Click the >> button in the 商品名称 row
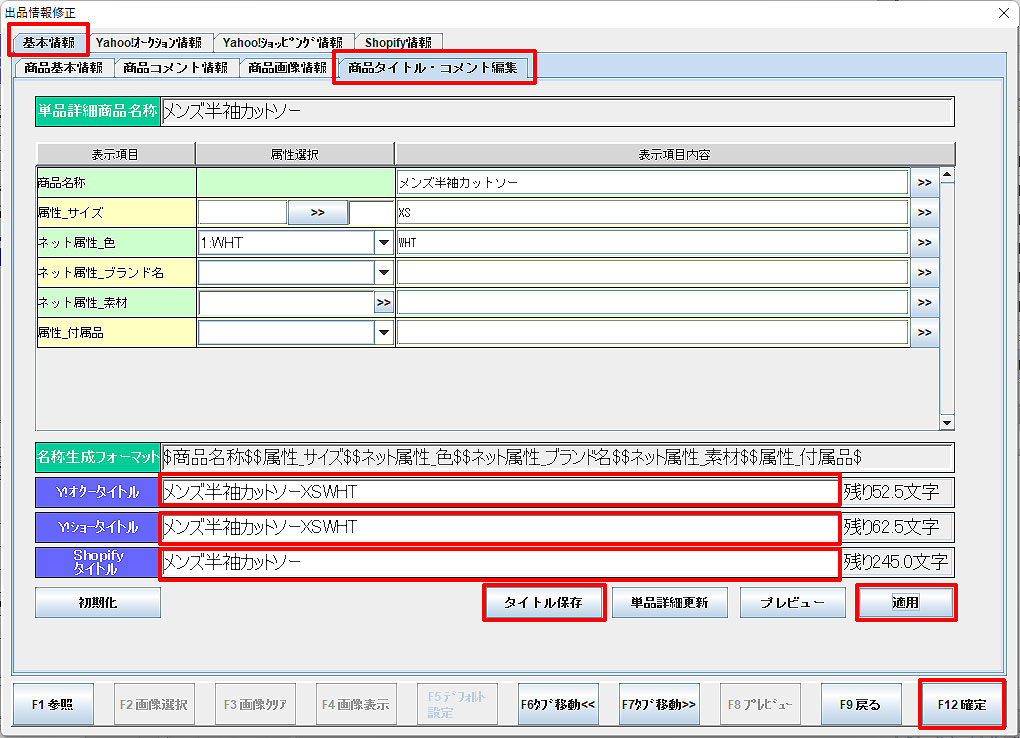This screenshot has width=1020, height=738. (924, 182)
